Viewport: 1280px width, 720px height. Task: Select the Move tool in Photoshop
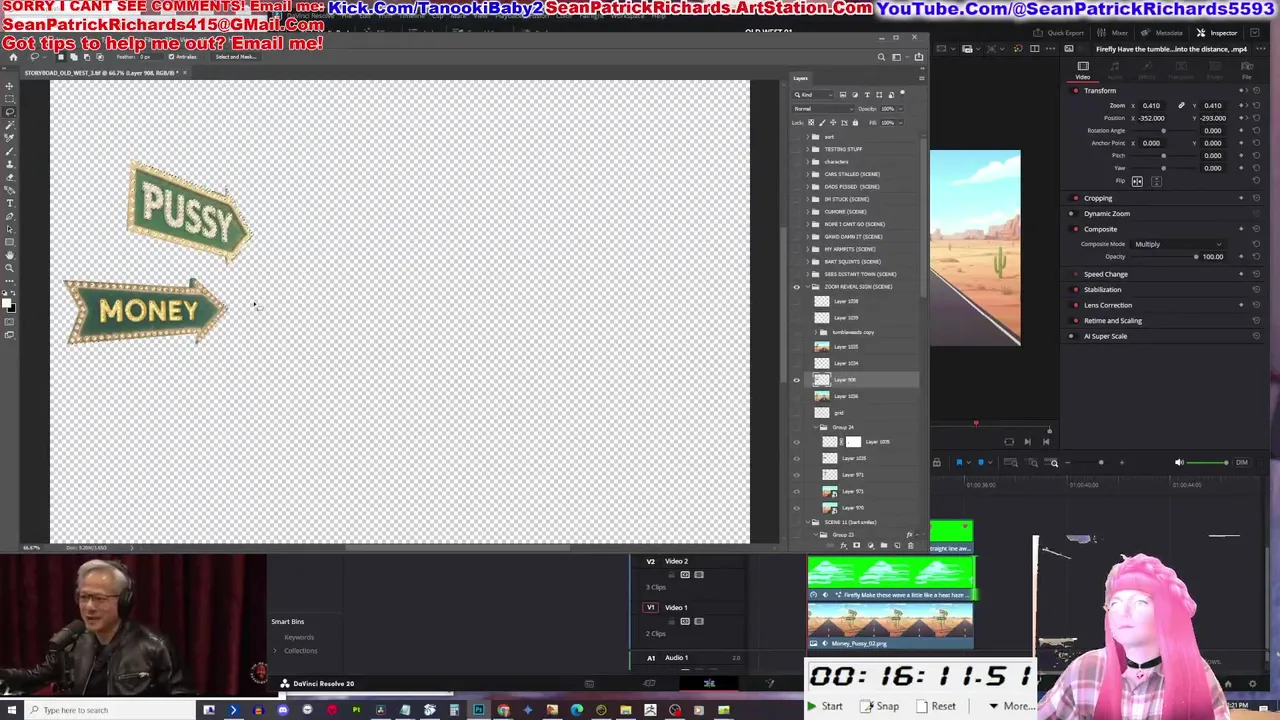tap(9, 87)
